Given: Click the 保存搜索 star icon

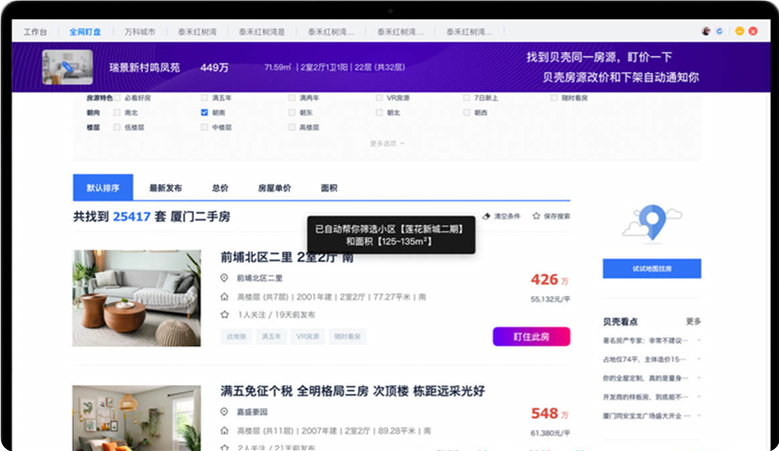Looking at the screenshot, I should click(x=536, y=216).
